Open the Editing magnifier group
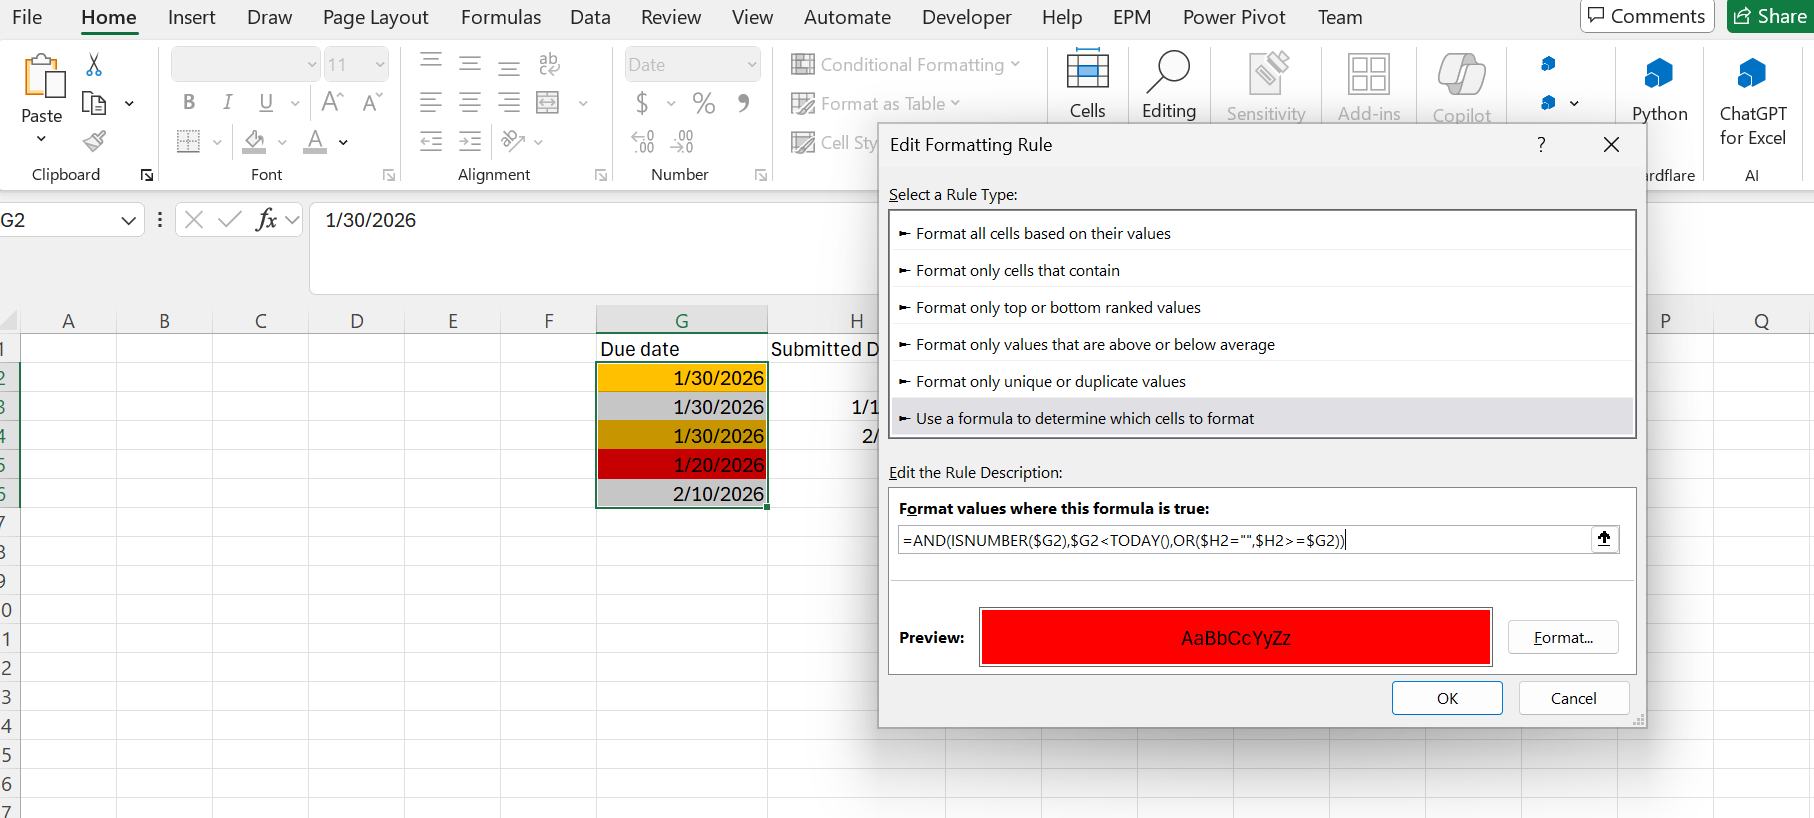Image resolution: width=1814 pixels, height=818 pixels. (1169, 85)
